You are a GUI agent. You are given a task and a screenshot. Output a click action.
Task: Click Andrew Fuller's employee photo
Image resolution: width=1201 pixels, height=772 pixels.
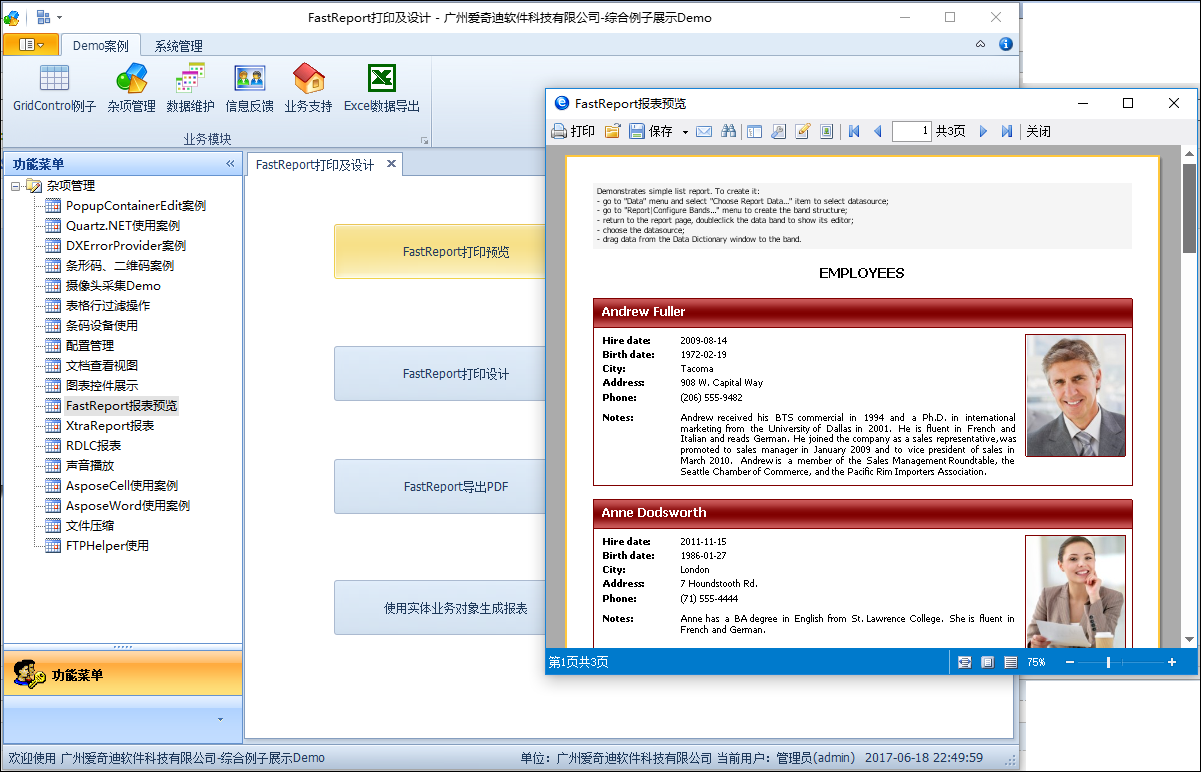point(1075,395)
